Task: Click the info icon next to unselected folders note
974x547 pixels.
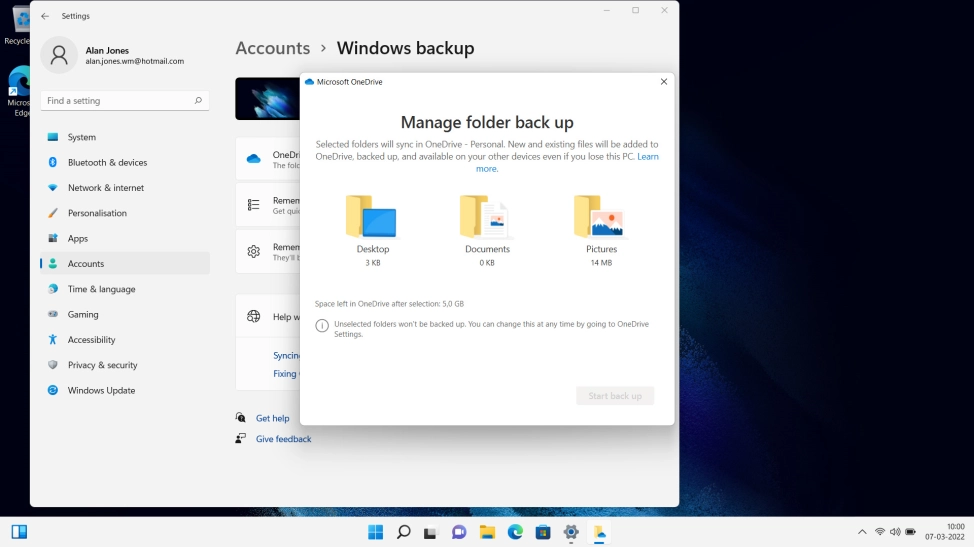Action: coord(322,325)
